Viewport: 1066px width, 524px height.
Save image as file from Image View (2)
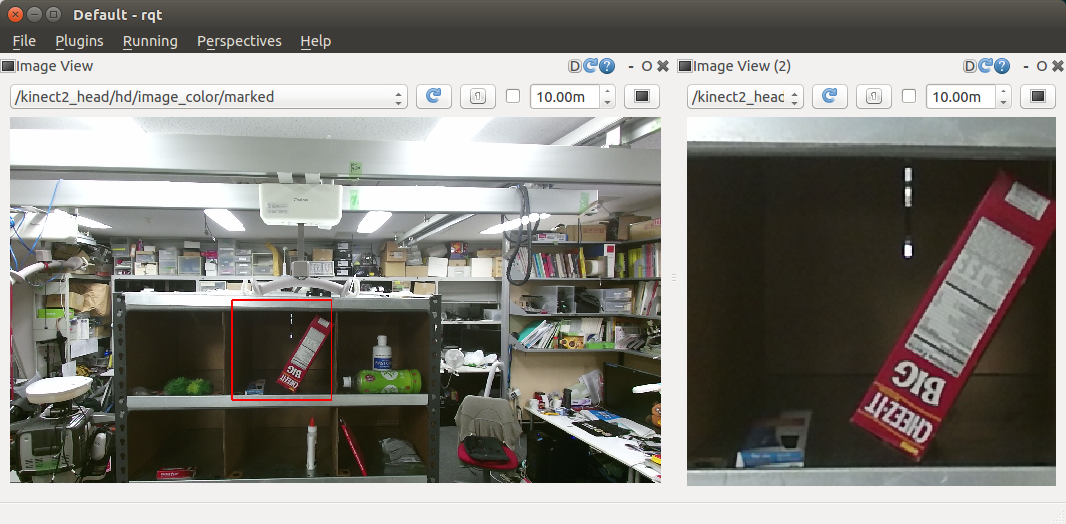(x=1037, y=97)
